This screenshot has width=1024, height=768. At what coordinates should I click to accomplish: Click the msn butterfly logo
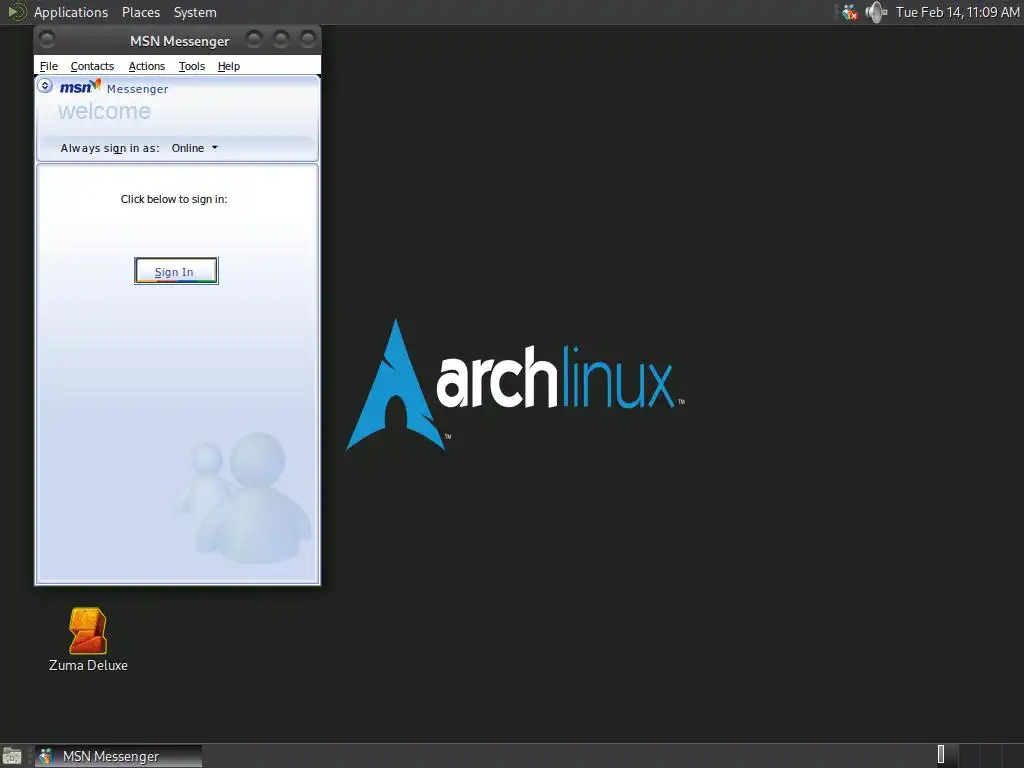[x=80, y=87]
